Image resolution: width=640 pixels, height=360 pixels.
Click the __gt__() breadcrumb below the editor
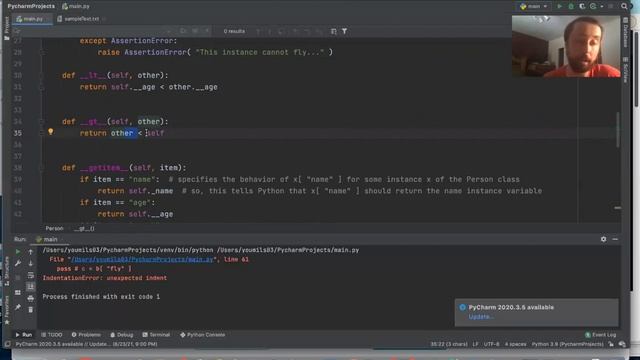[84, 229]
